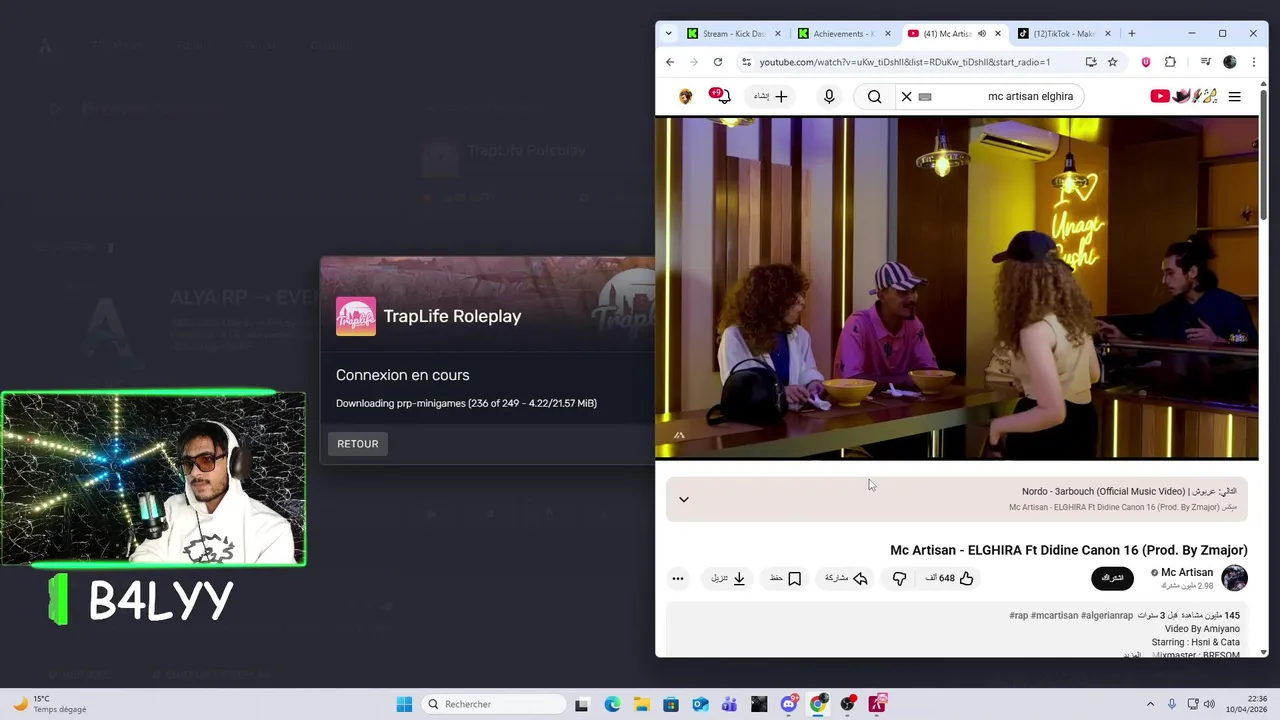Image resolution: width=1280 pixels, height=720 pixels.
Task: Click the #mcartisan hashtag link
Action: pos(1054,616)
